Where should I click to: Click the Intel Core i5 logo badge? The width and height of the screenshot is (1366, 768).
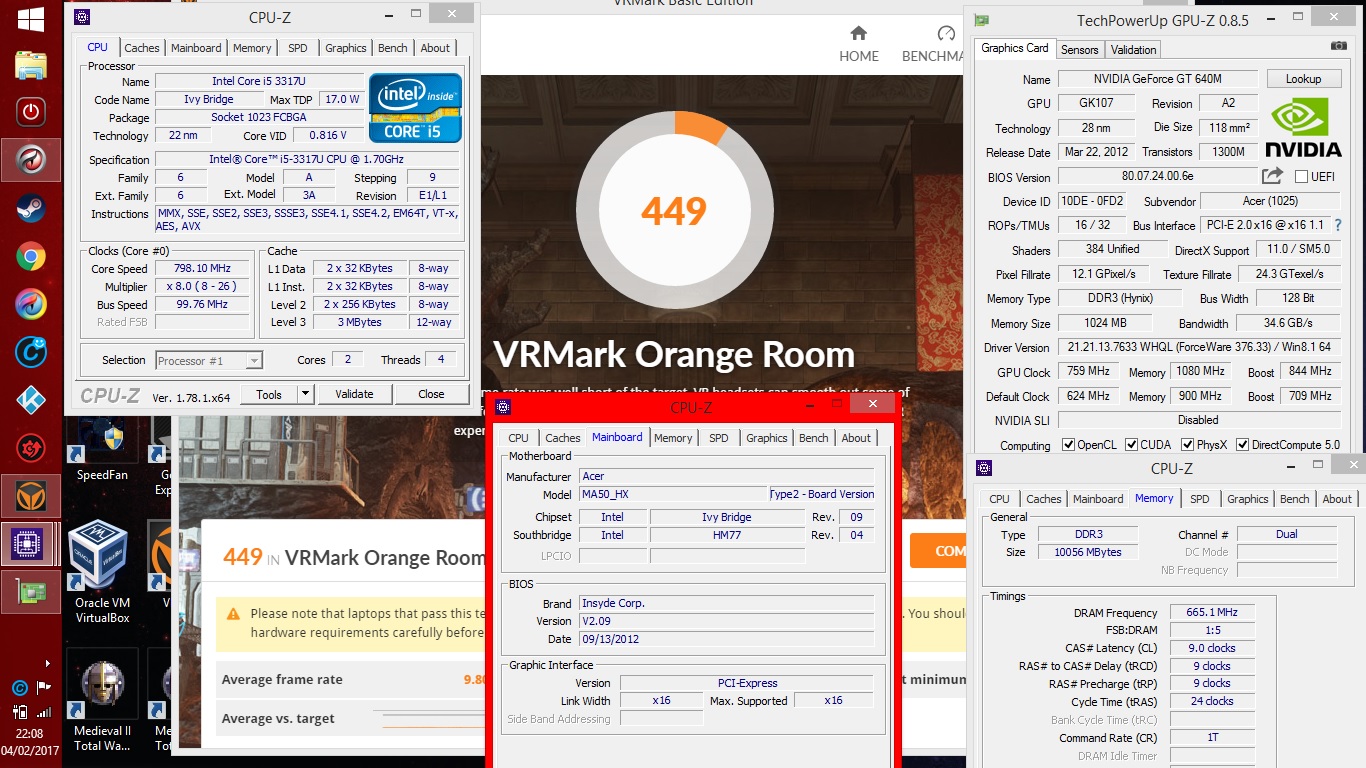(415, 107)
